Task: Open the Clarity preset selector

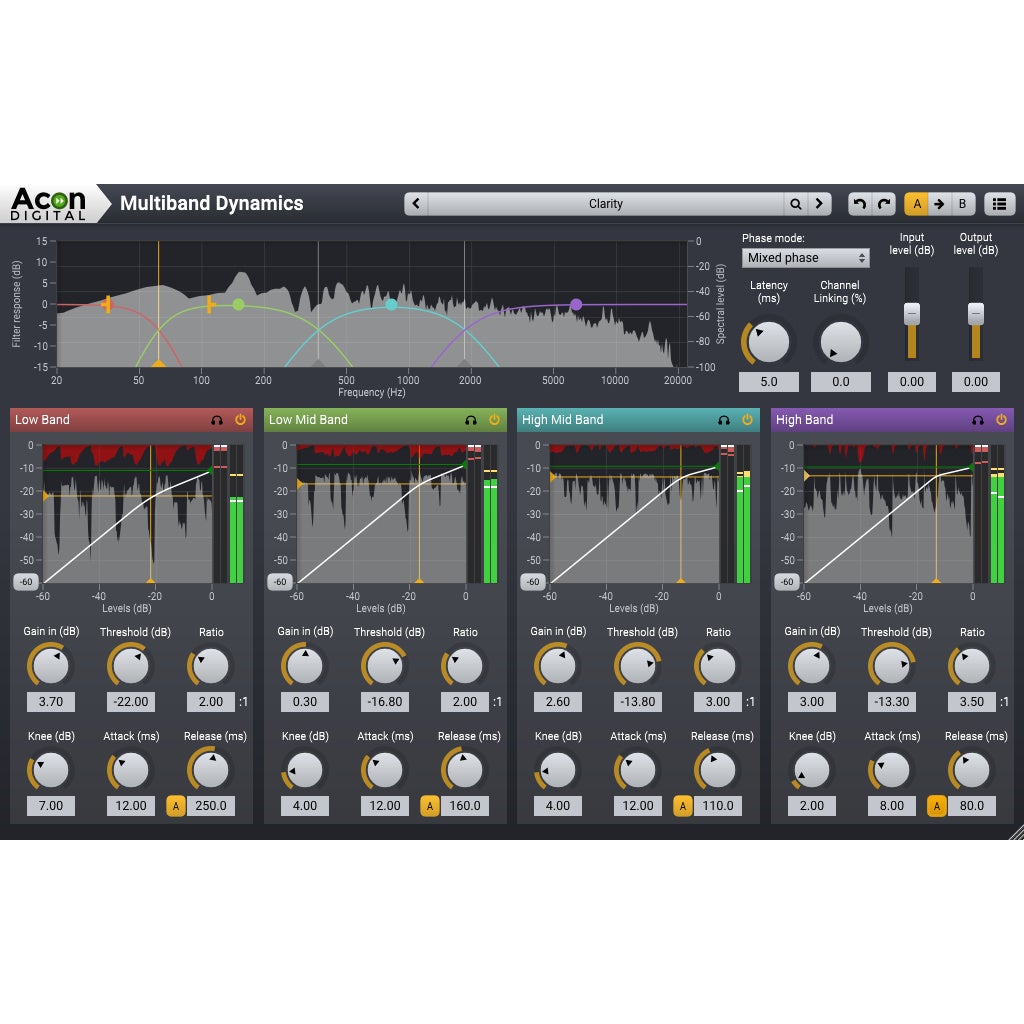Action: coord(606,204)
